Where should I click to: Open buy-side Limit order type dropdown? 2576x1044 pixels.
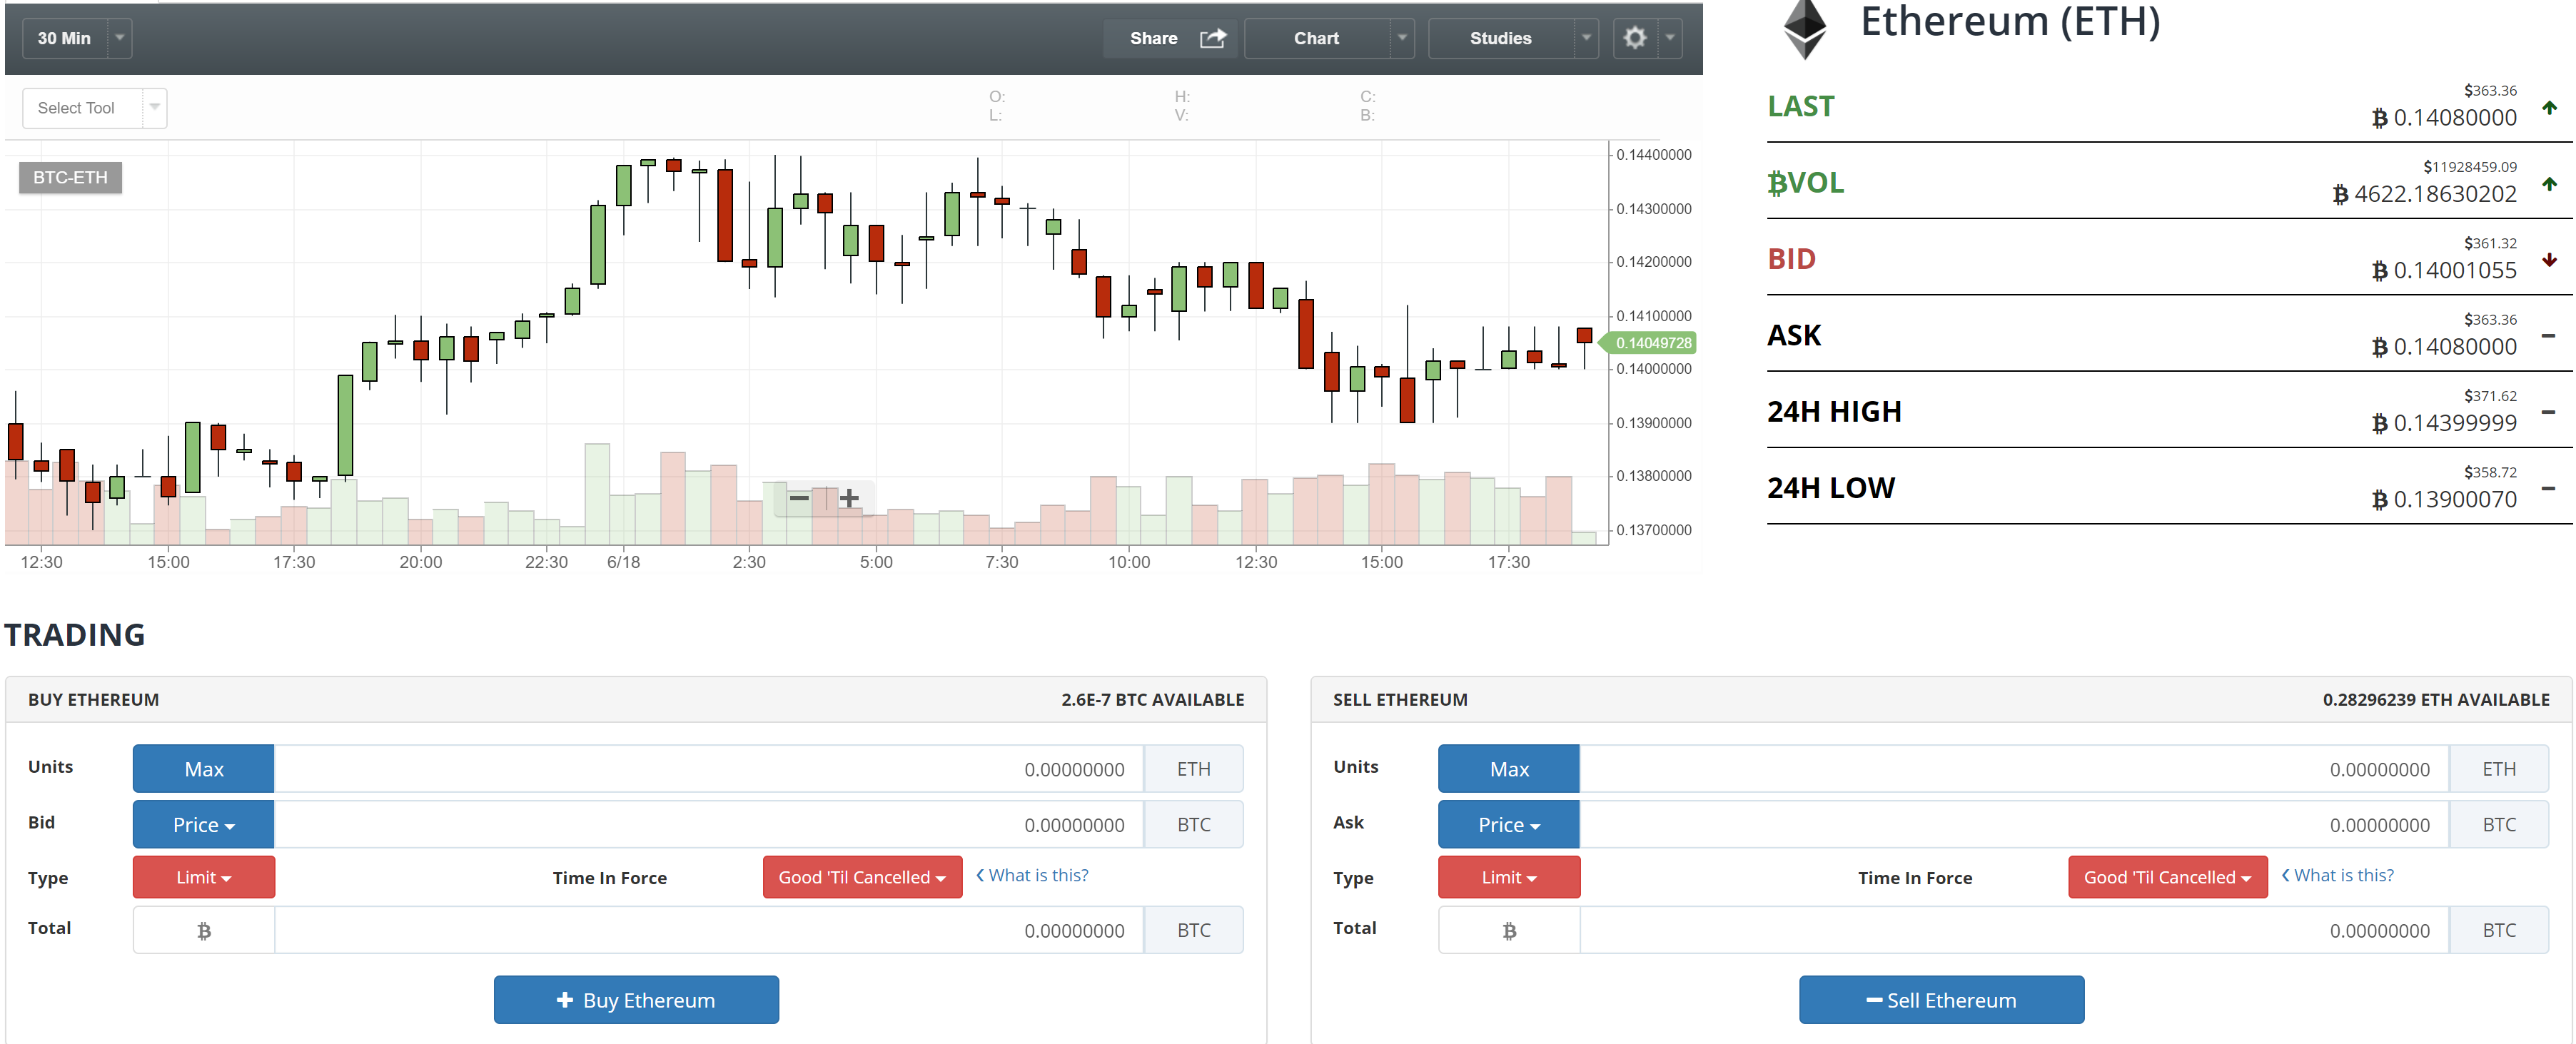203,877
